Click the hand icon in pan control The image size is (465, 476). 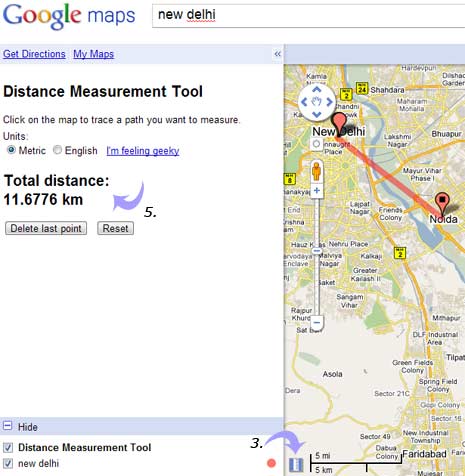pos(317,102)
